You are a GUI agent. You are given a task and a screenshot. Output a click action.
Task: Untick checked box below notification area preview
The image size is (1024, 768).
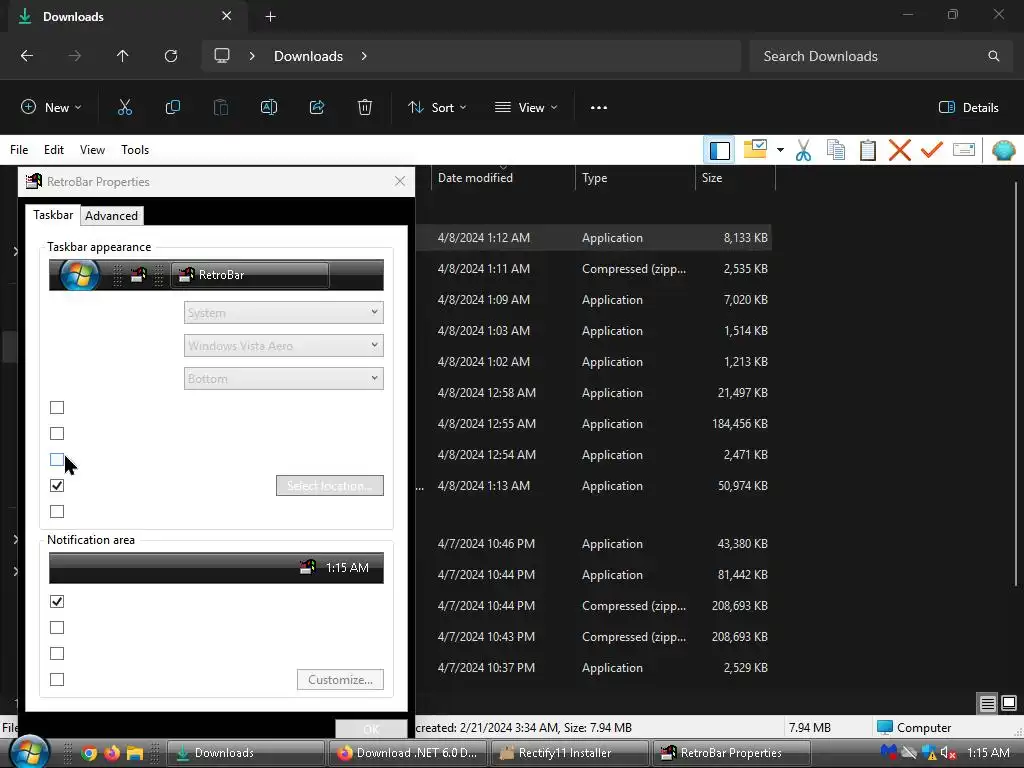point(57,601)
